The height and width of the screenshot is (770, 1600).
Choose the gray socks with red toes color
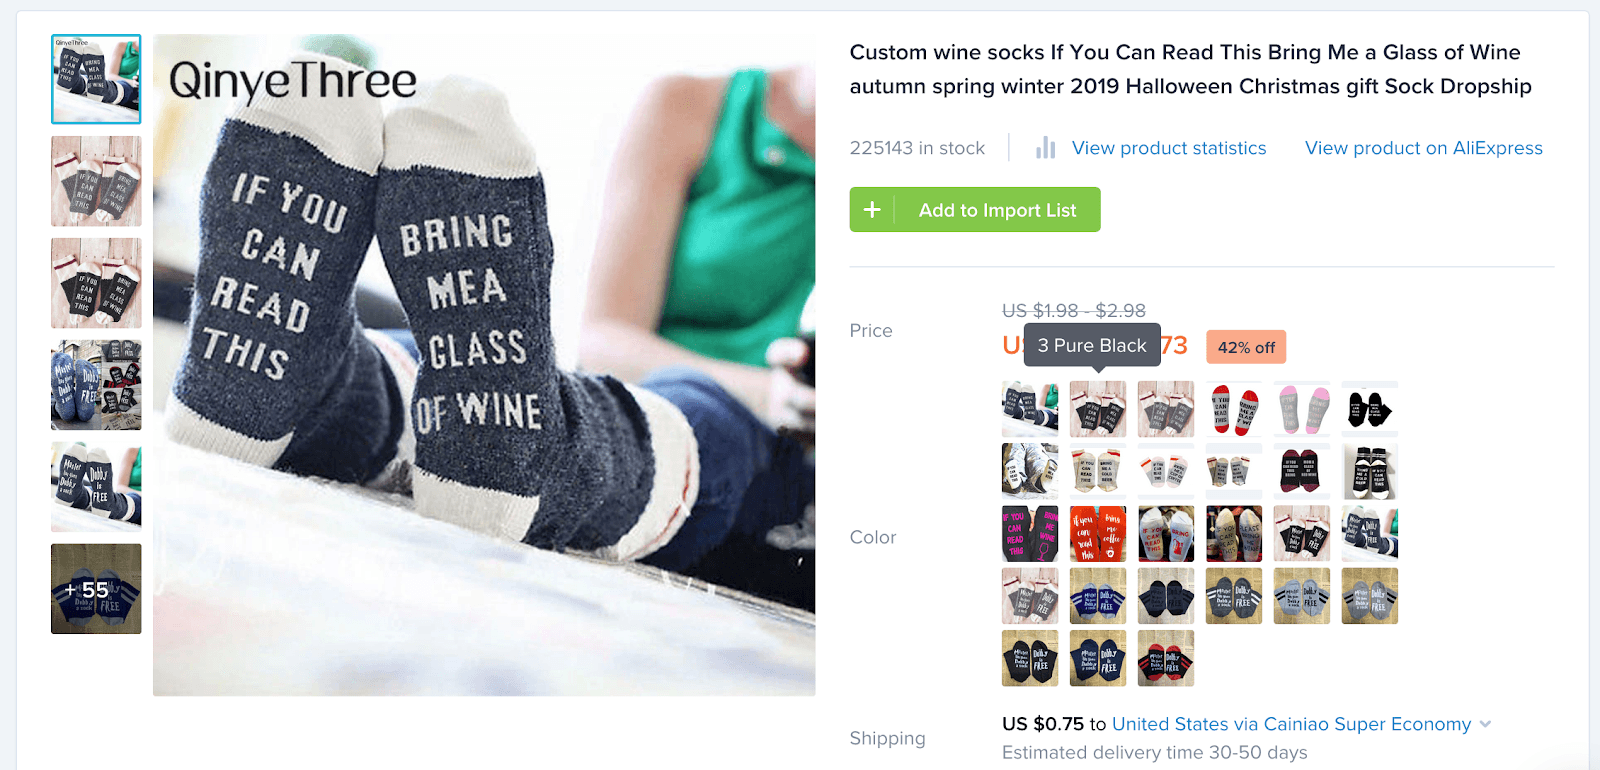point(1234,409)
